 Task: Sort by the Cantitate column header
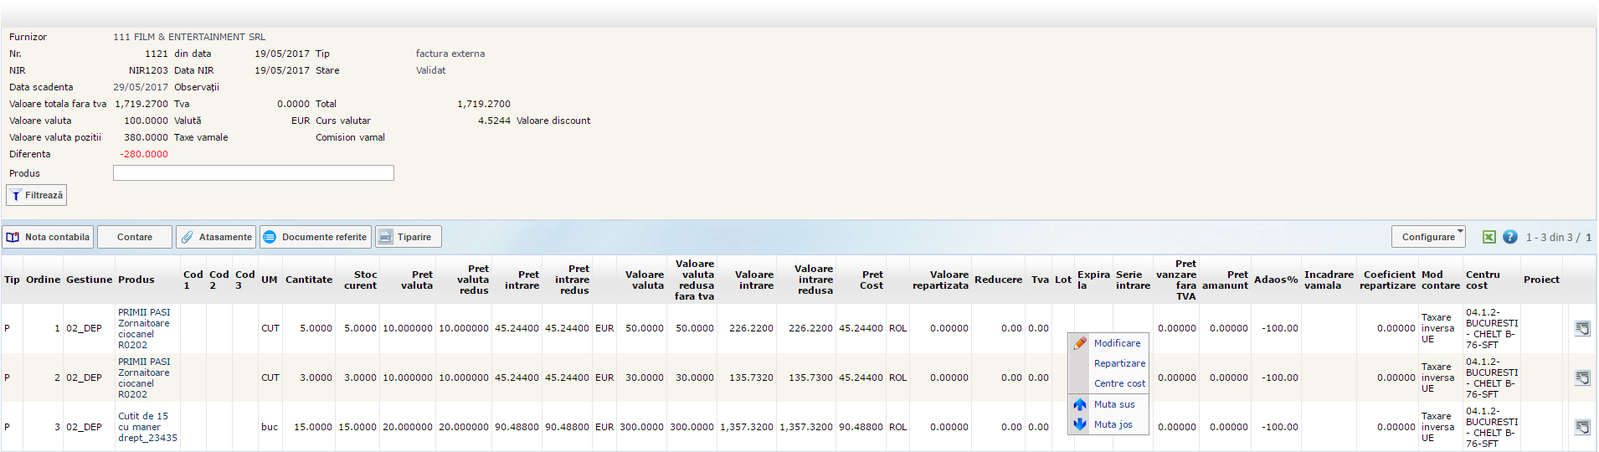coord(308,280)
